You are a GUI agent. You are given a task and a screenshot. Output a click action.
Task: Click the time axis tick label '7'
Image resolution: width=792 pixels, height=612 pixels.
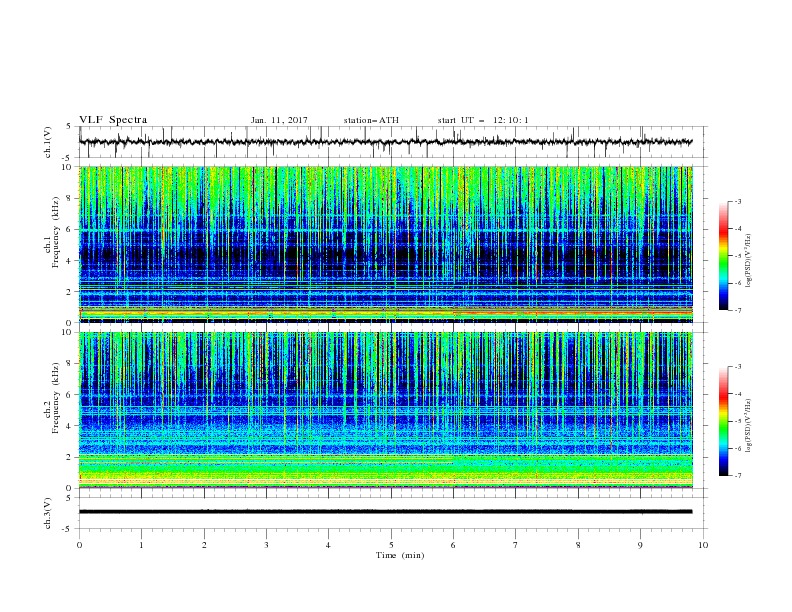516,545
